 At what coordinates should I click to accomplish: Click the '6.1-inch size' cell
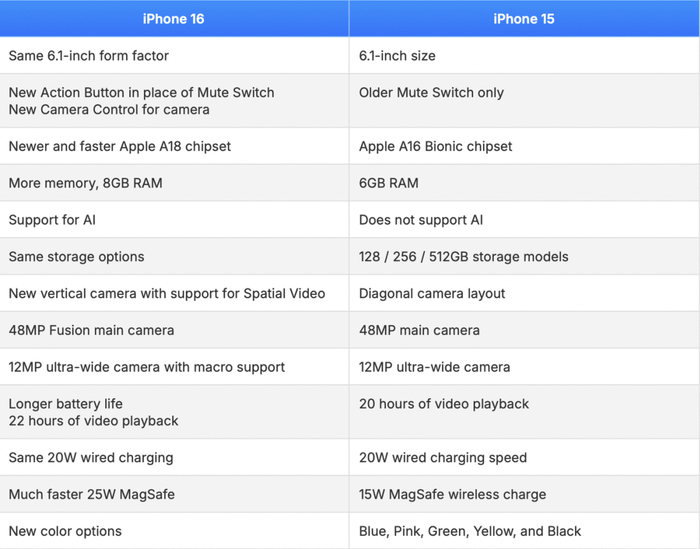pyautogui.click(x=397, y=56)
